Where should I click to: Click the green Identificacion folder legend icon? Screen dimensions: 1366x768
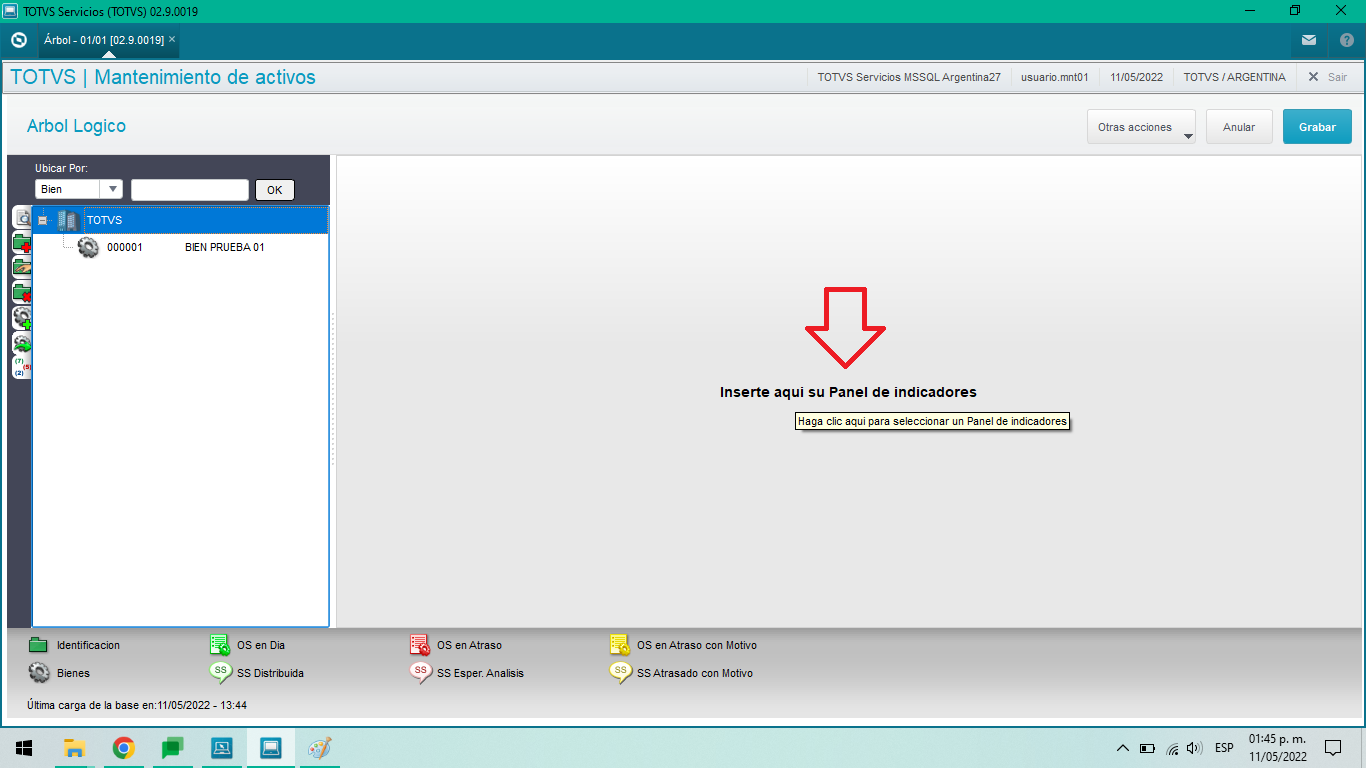point(39,645)
